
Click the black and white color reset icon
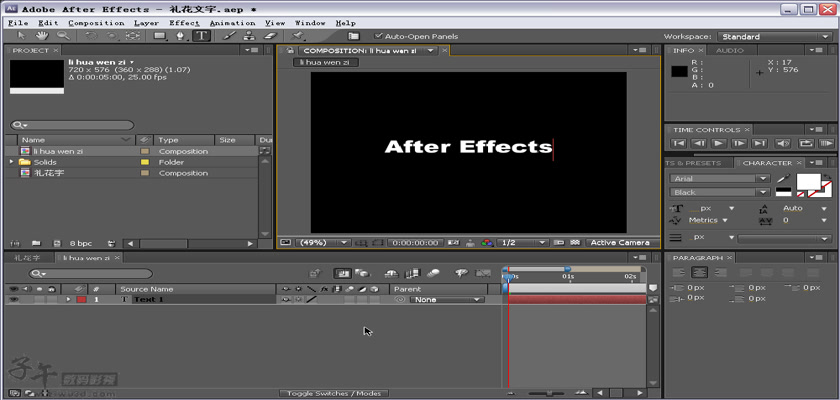[x=783, y=192]
